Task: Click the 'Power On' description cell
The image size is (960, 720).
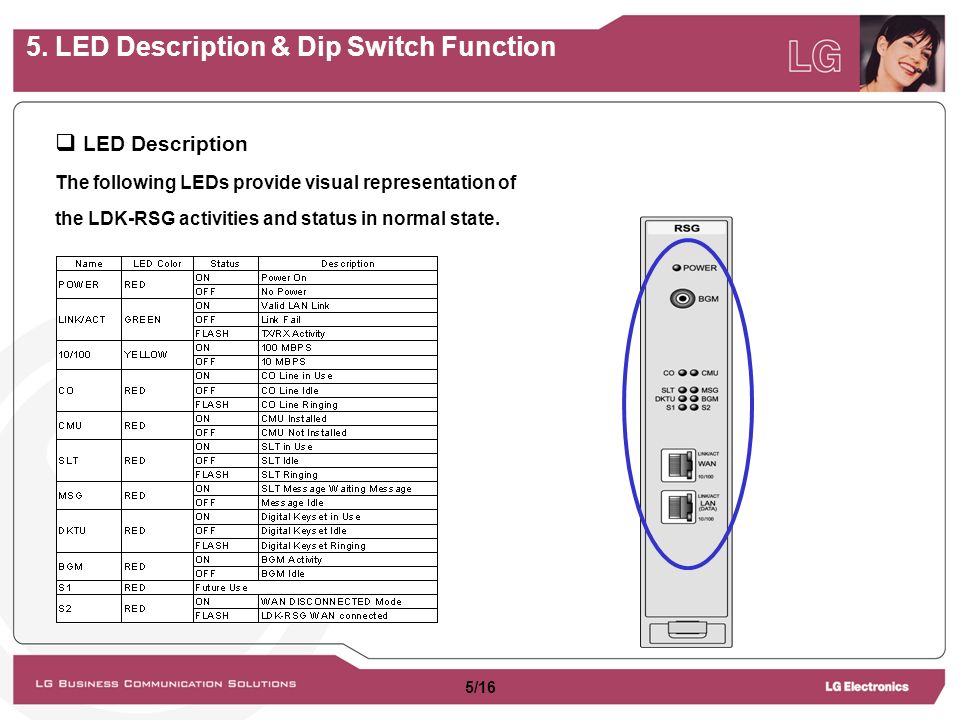Action: [x=348, y=277]
